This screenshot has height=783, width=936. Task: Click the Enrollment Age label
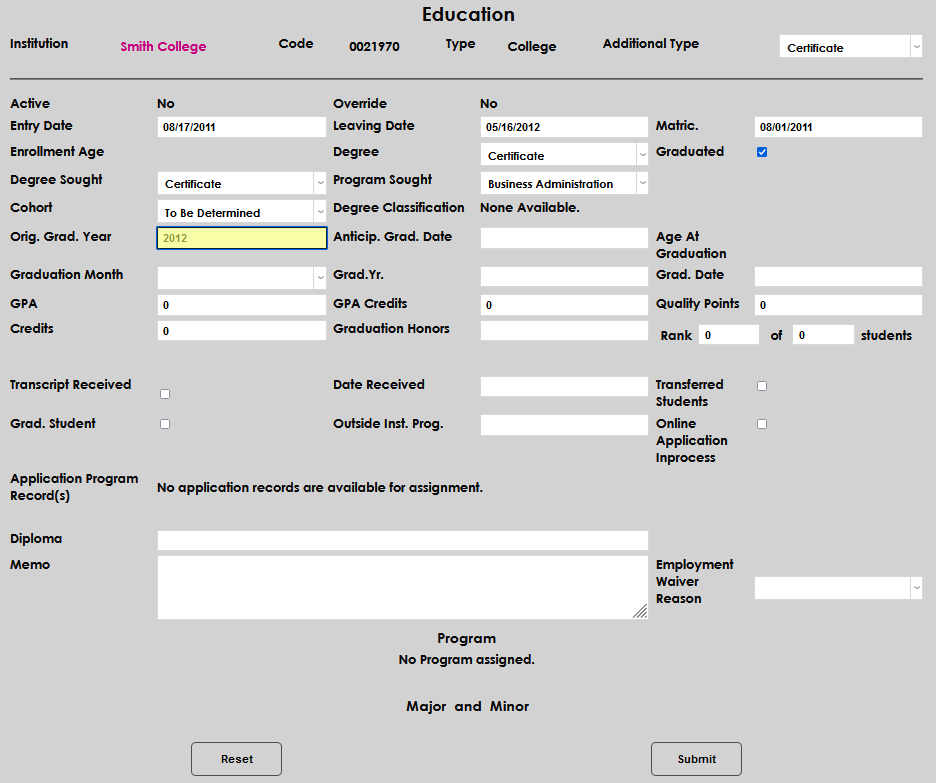(57, 152)
